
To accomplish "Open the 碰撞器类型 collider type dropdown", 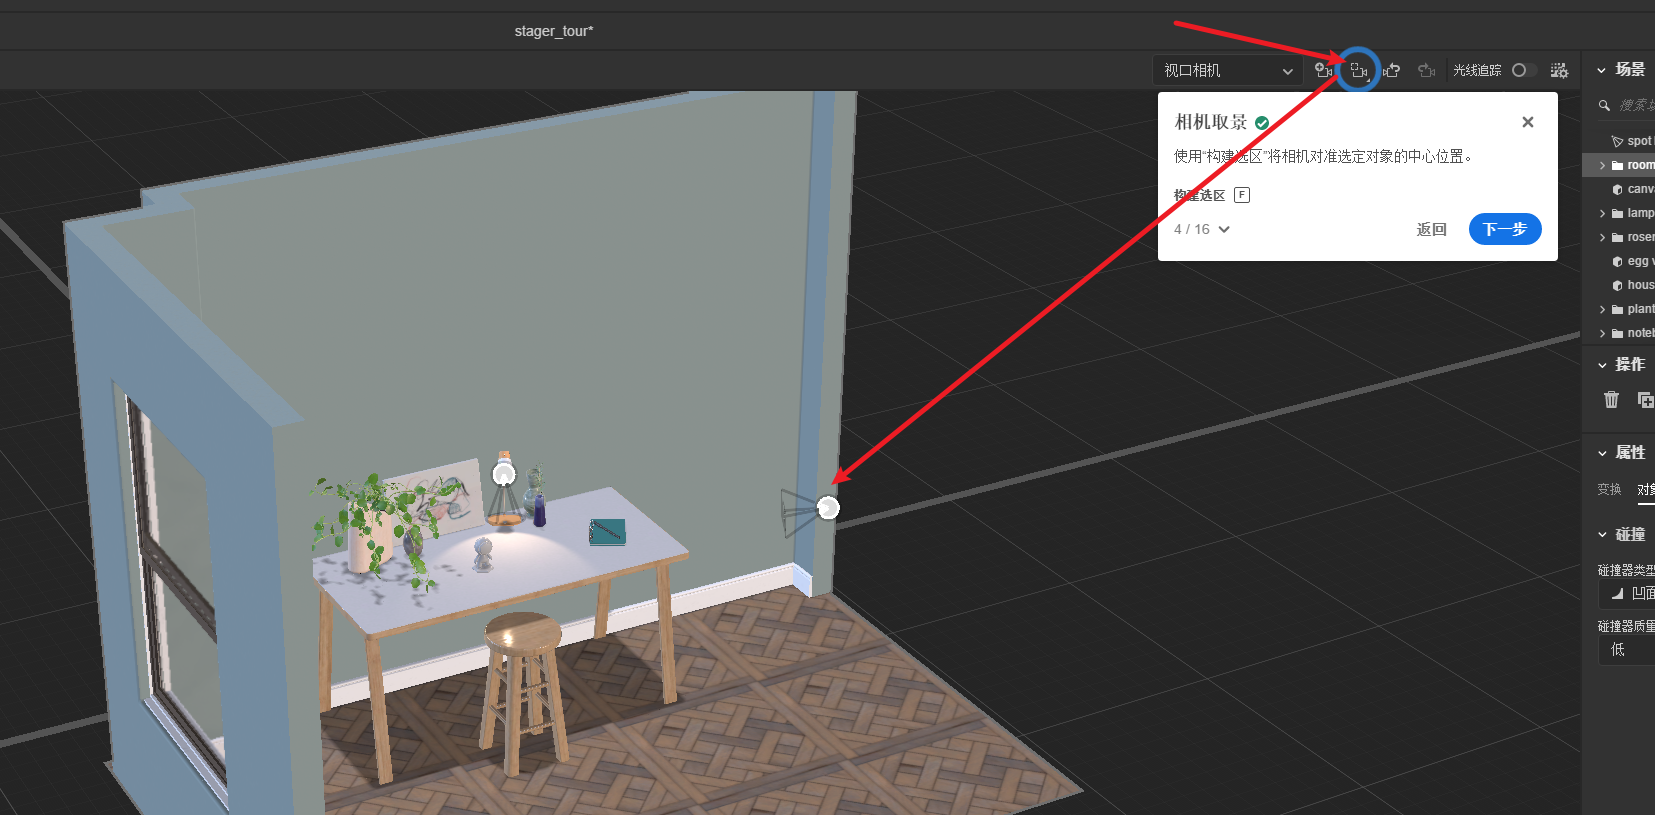I will click(1628, 593).
